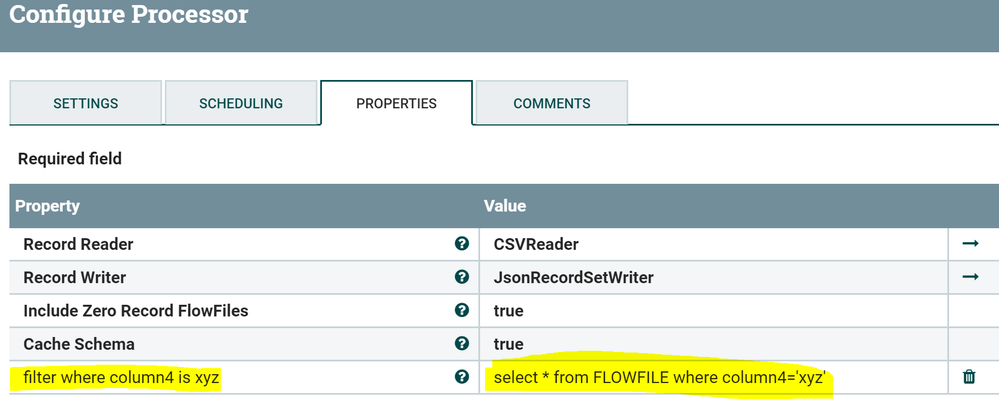Click help icon for Record Reader
999x402 pixels.
pyautogui.click(x=461, y=244)
